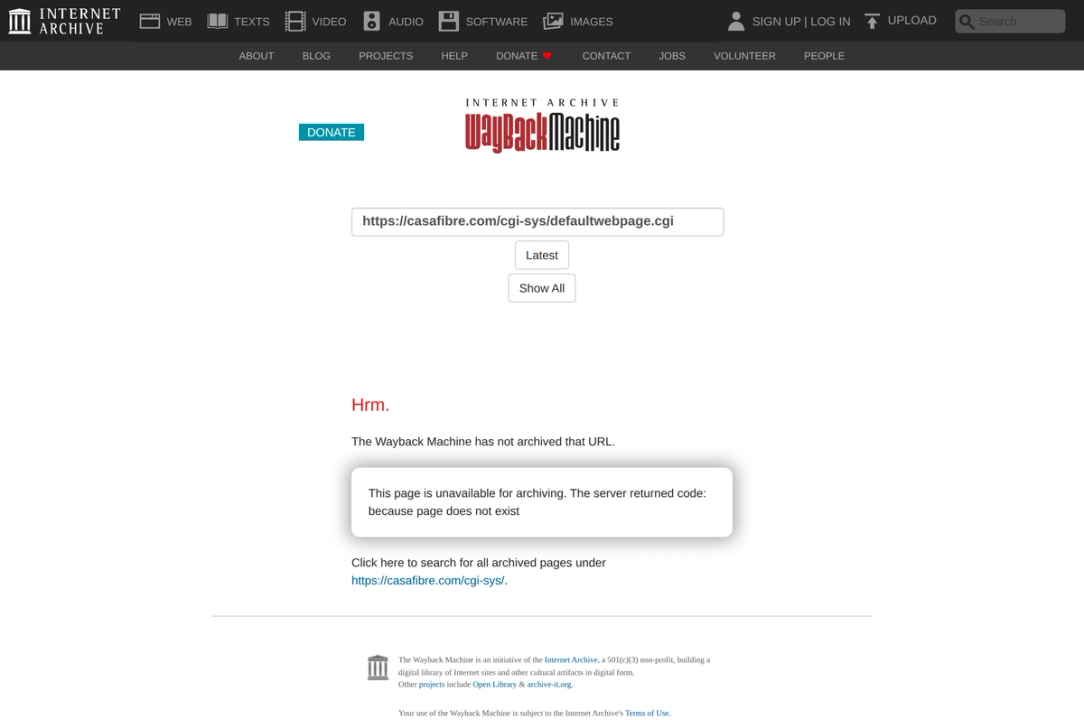
Task: Open the TEXTS menu label
Action: [252, 21]
